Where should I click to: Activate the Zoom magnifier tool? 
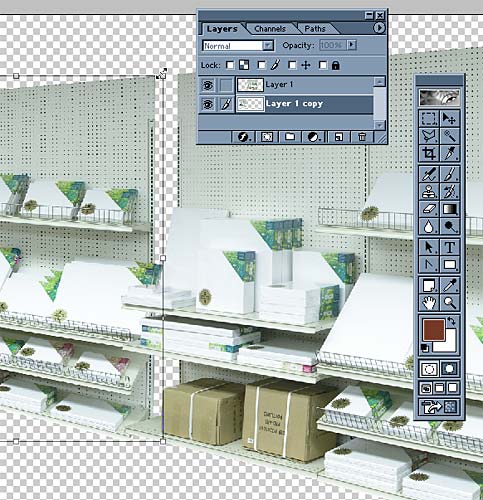pos(450,303)
